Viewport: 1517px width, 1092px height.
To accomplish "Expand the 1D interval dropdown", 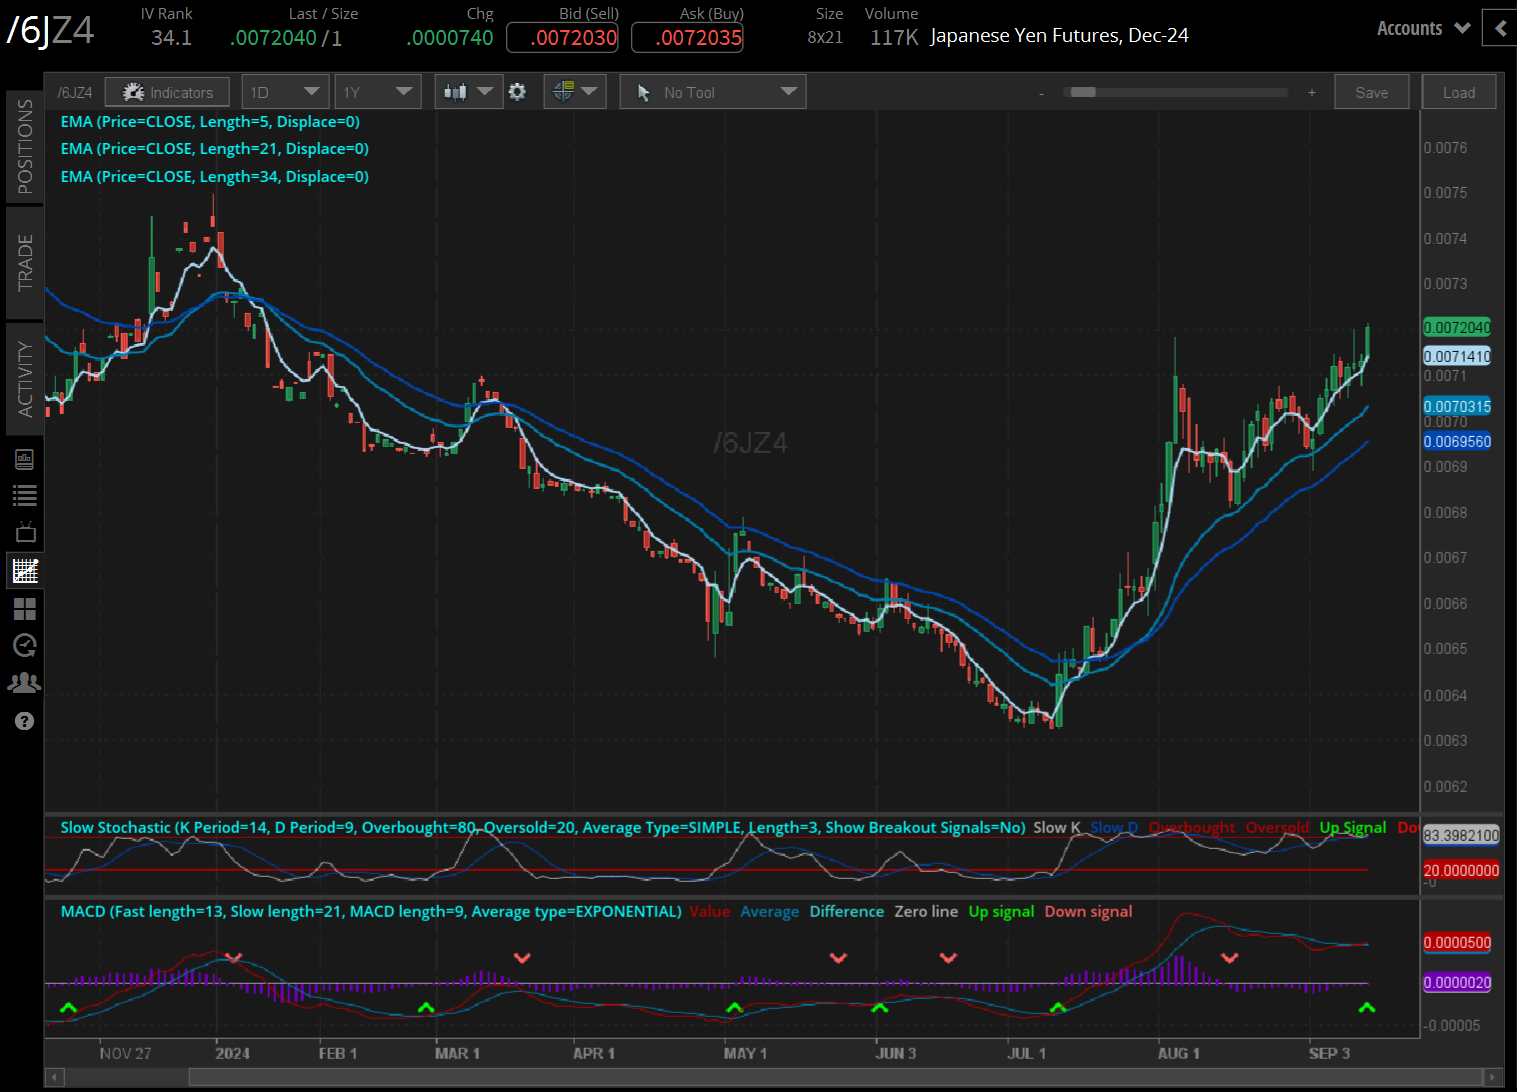I will (285, 92).
